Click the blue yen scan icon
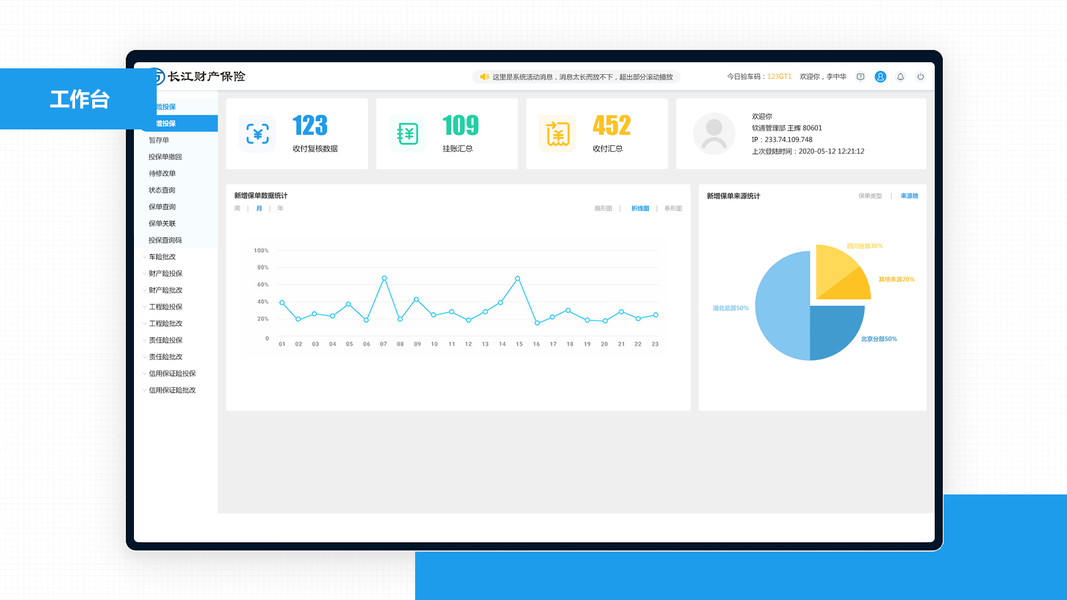This screenshot has height=600, width=1067. (x=257, y=133)
